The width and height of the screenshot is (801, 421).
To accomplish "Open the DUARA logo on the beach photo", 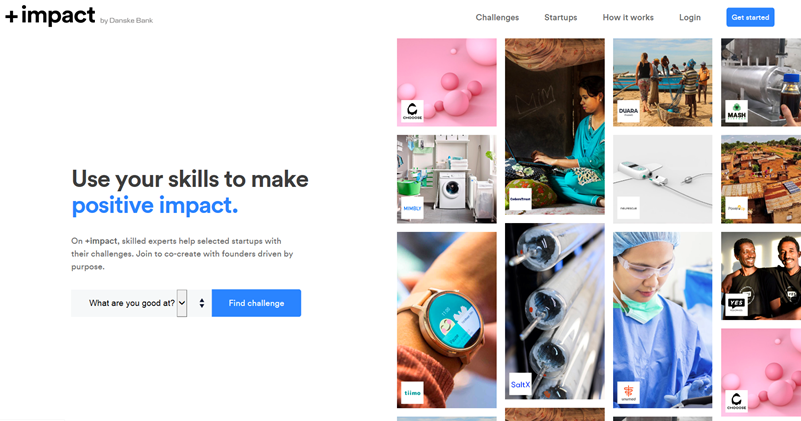I will pos(628,111).
